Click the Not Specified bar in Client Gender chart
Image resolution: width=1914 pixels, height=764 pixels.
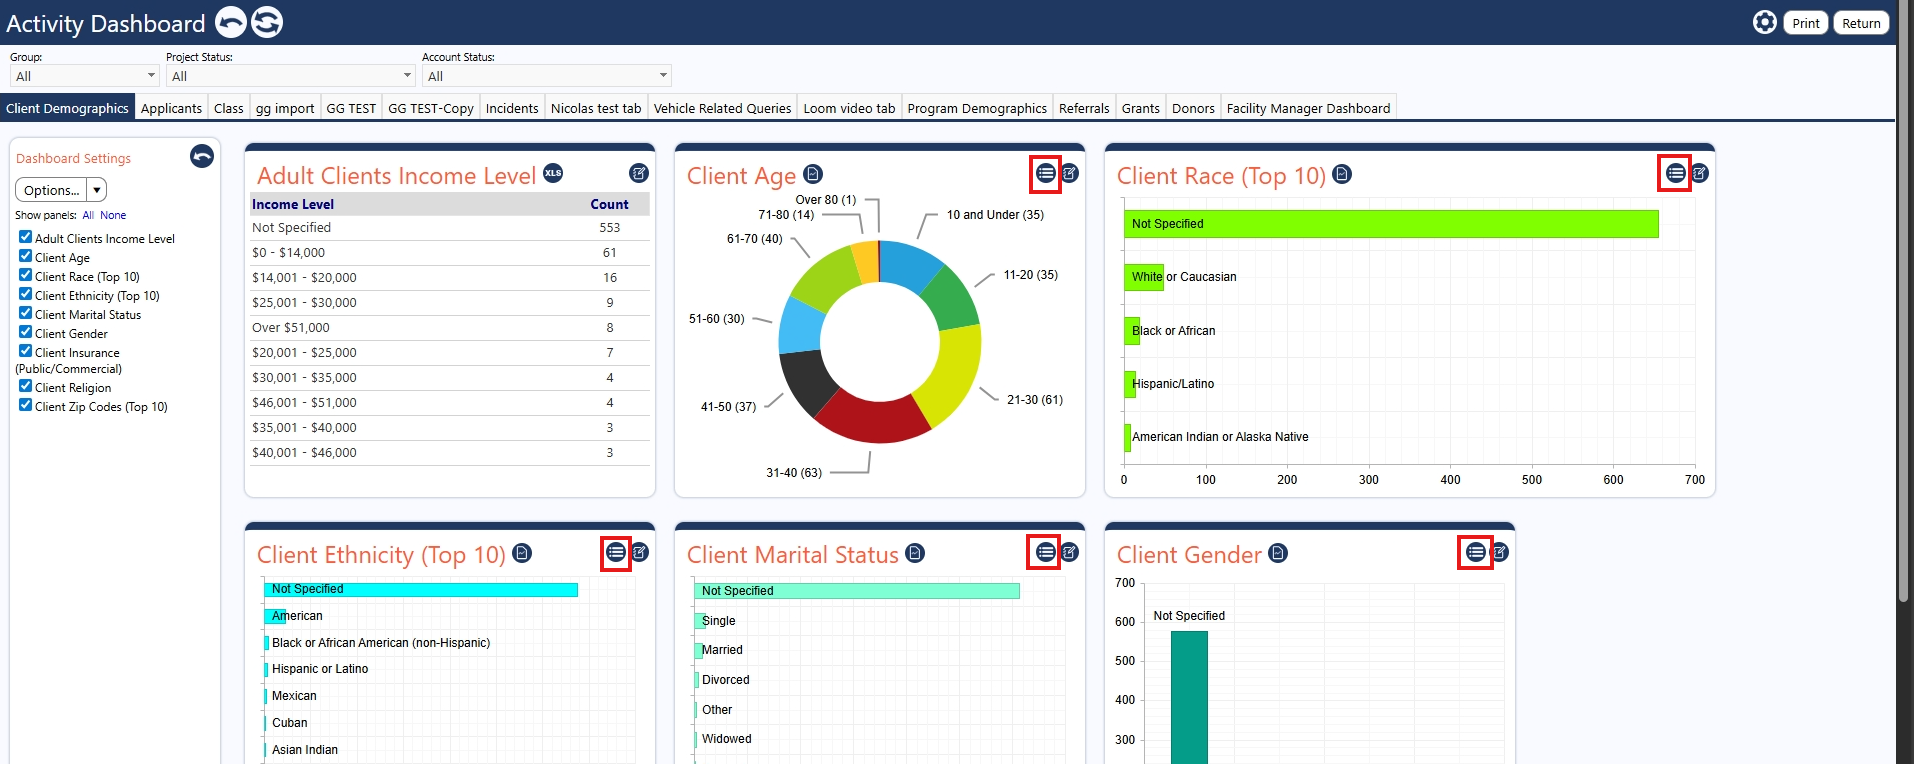click(x=1189, y=697)
